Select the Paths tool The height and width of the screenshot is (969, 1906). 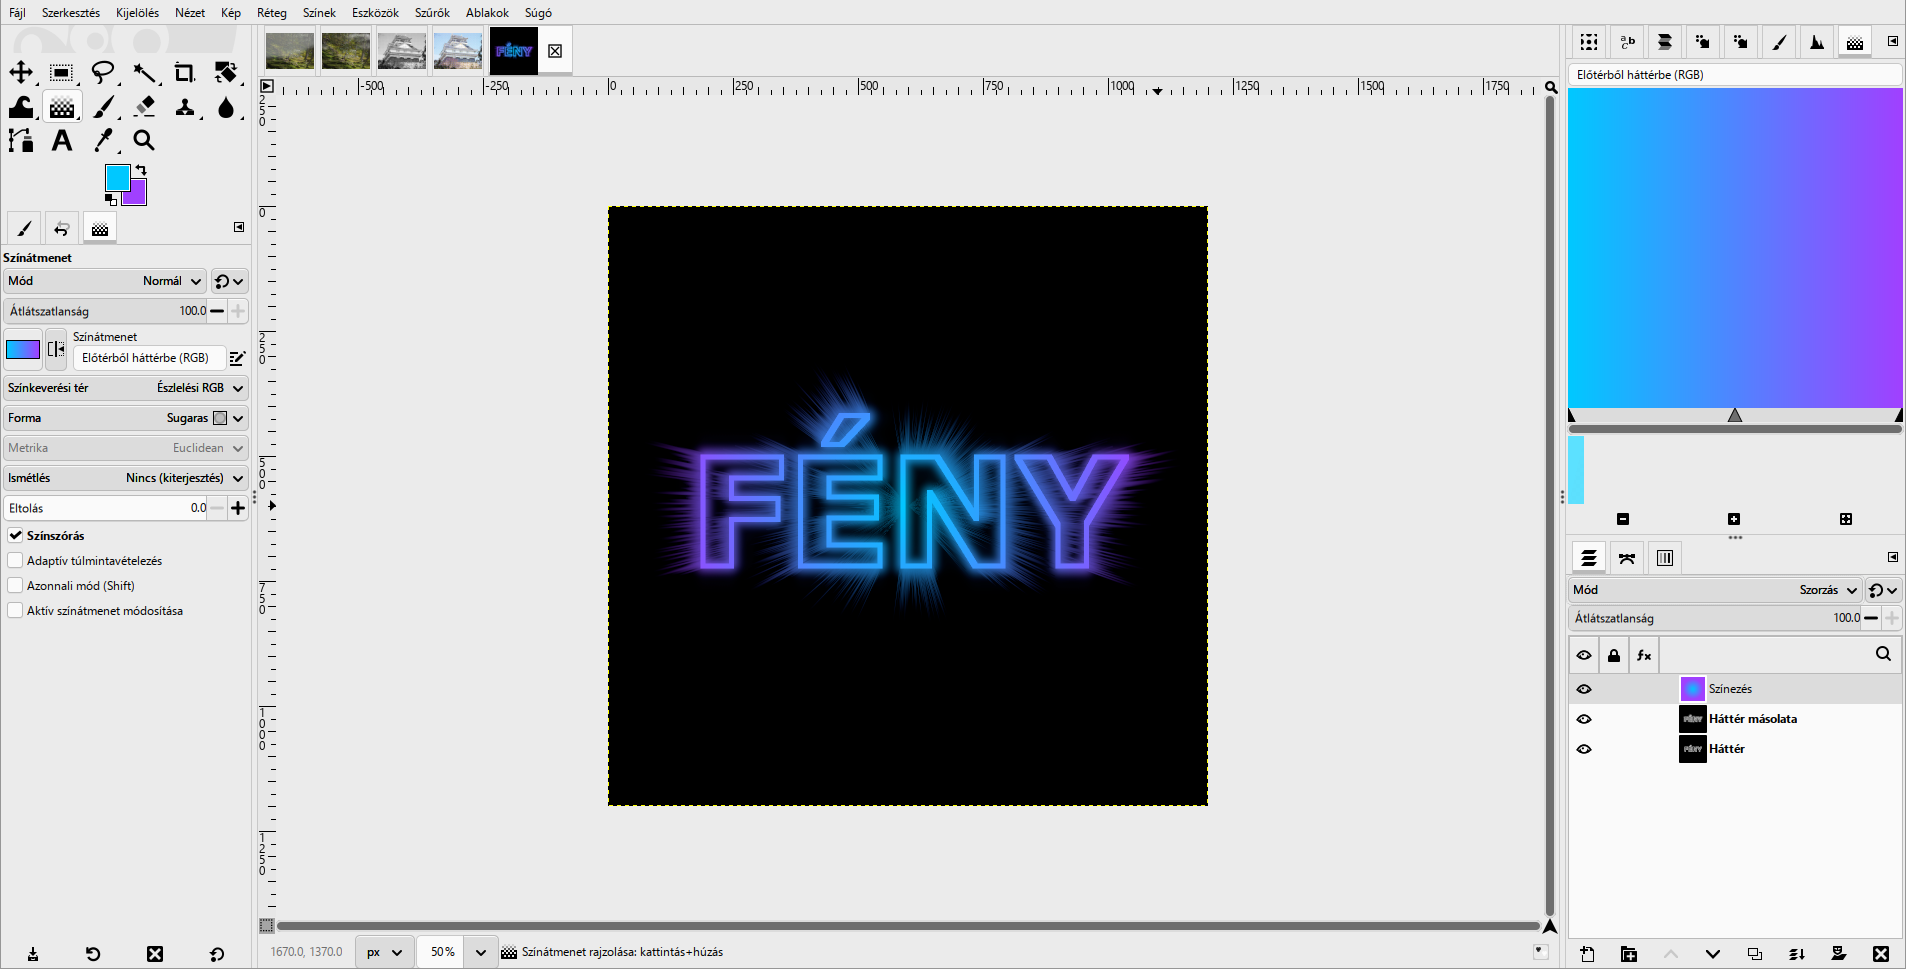click(x=21, y=140)
